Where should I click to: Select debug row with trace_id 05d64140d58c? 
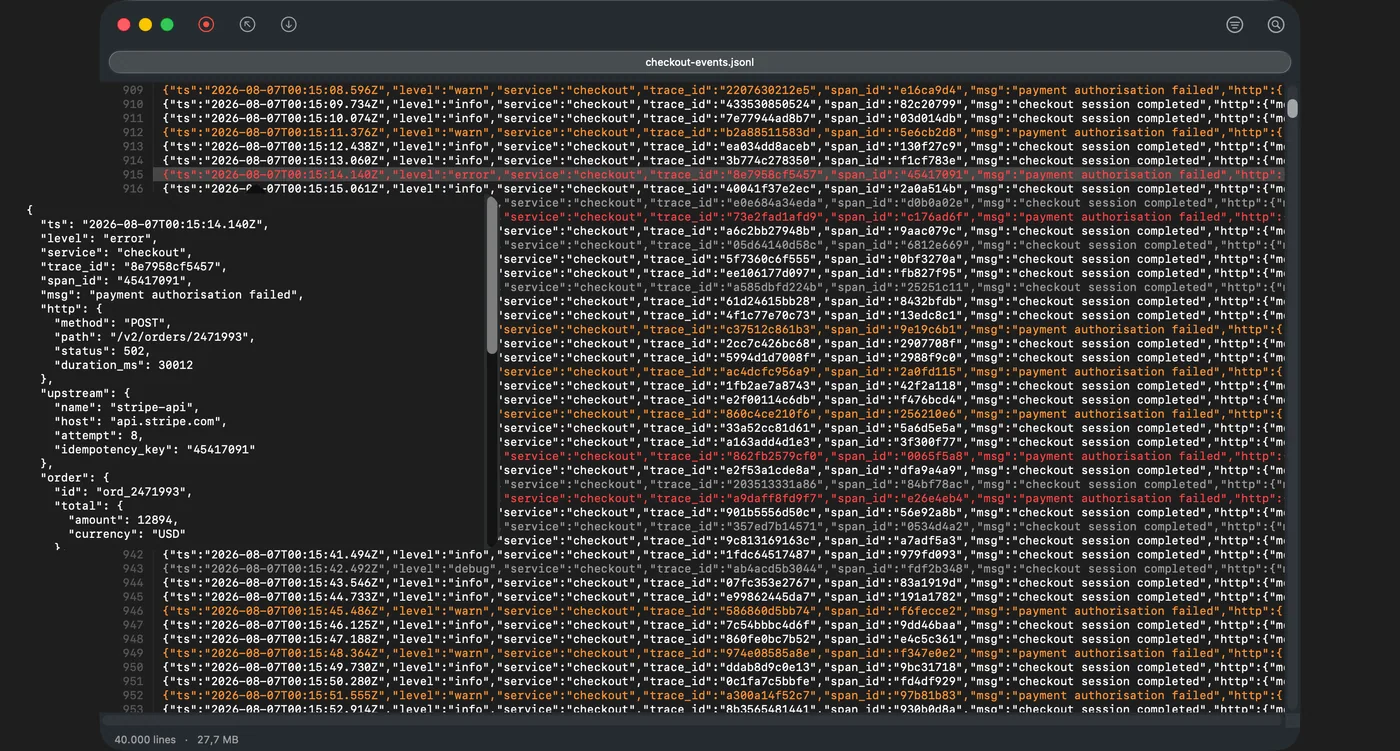click(892, 245)
